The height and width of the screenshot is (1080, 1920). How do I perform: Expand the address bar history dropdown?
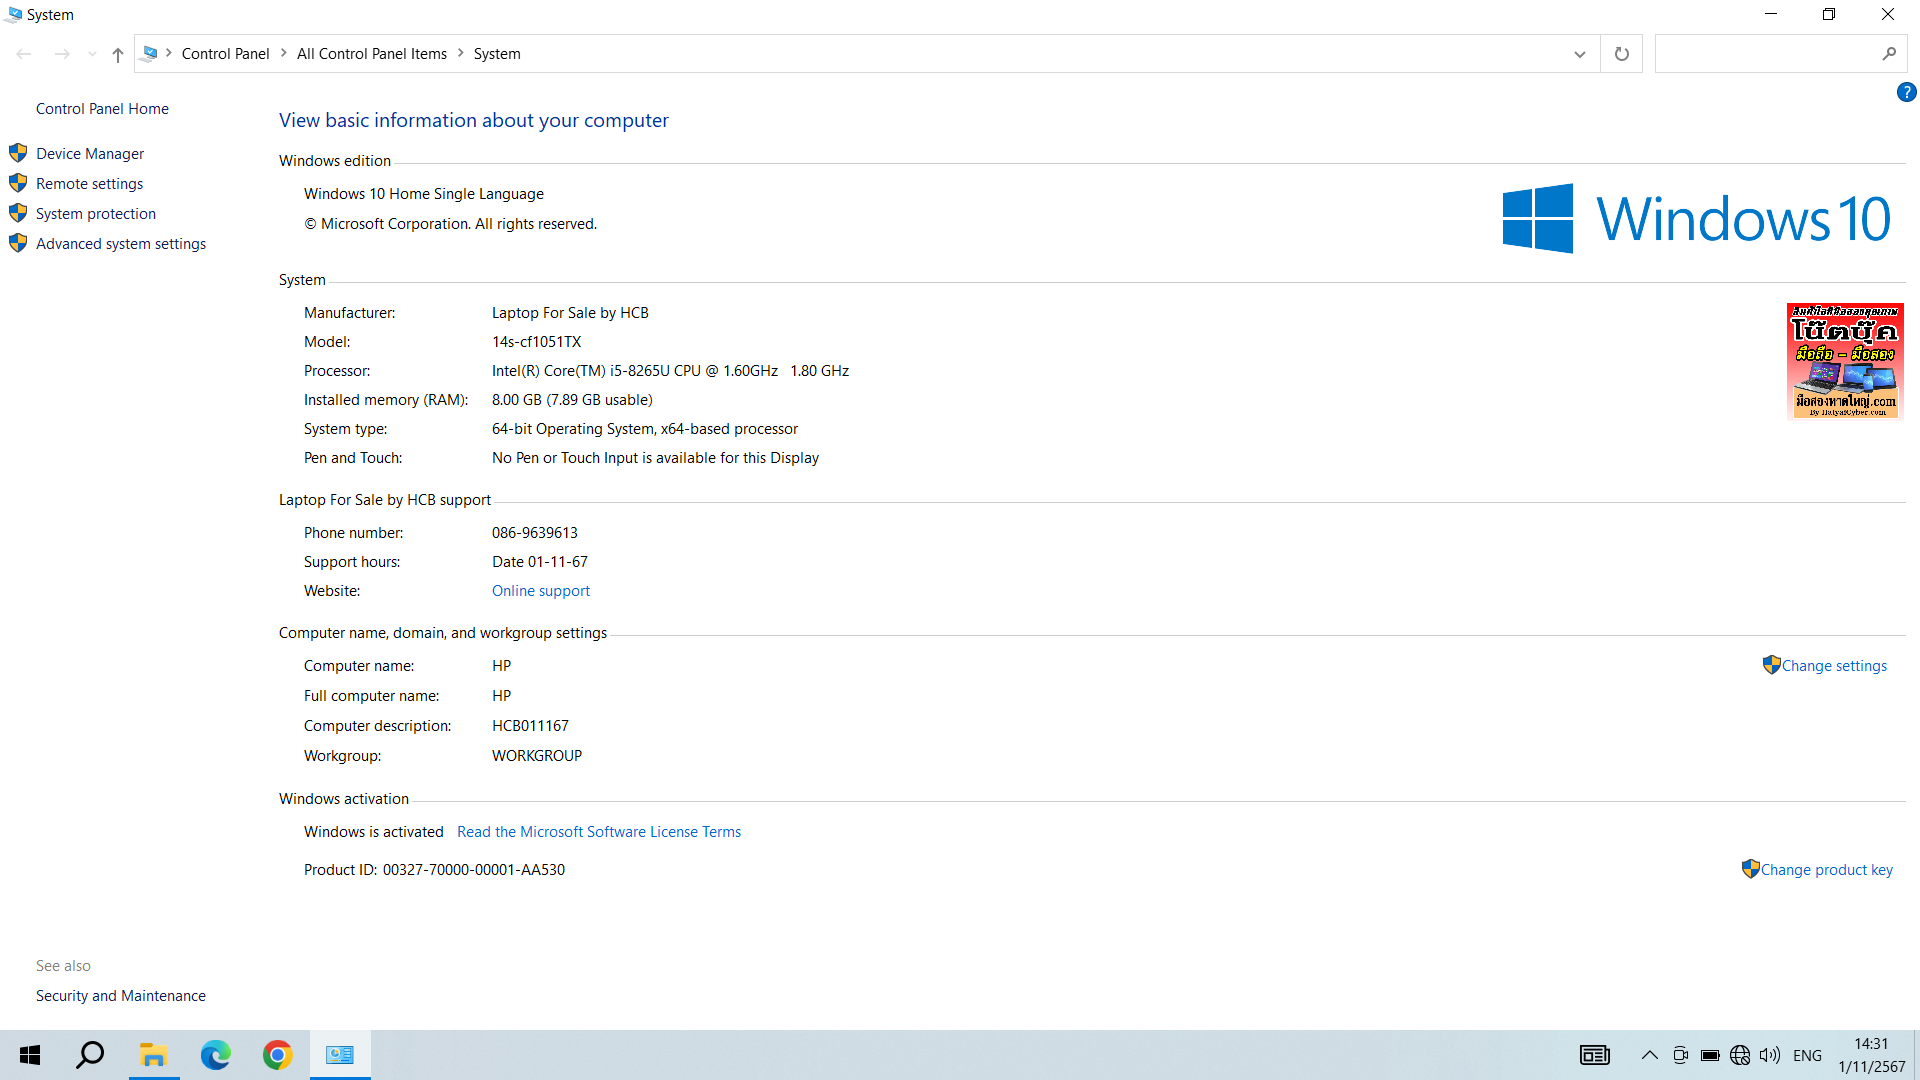[x=1579, y=54]
